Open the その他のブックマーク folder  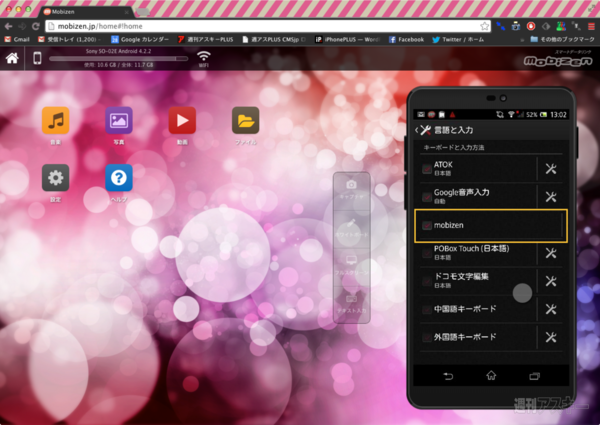[x=562, y=39]
